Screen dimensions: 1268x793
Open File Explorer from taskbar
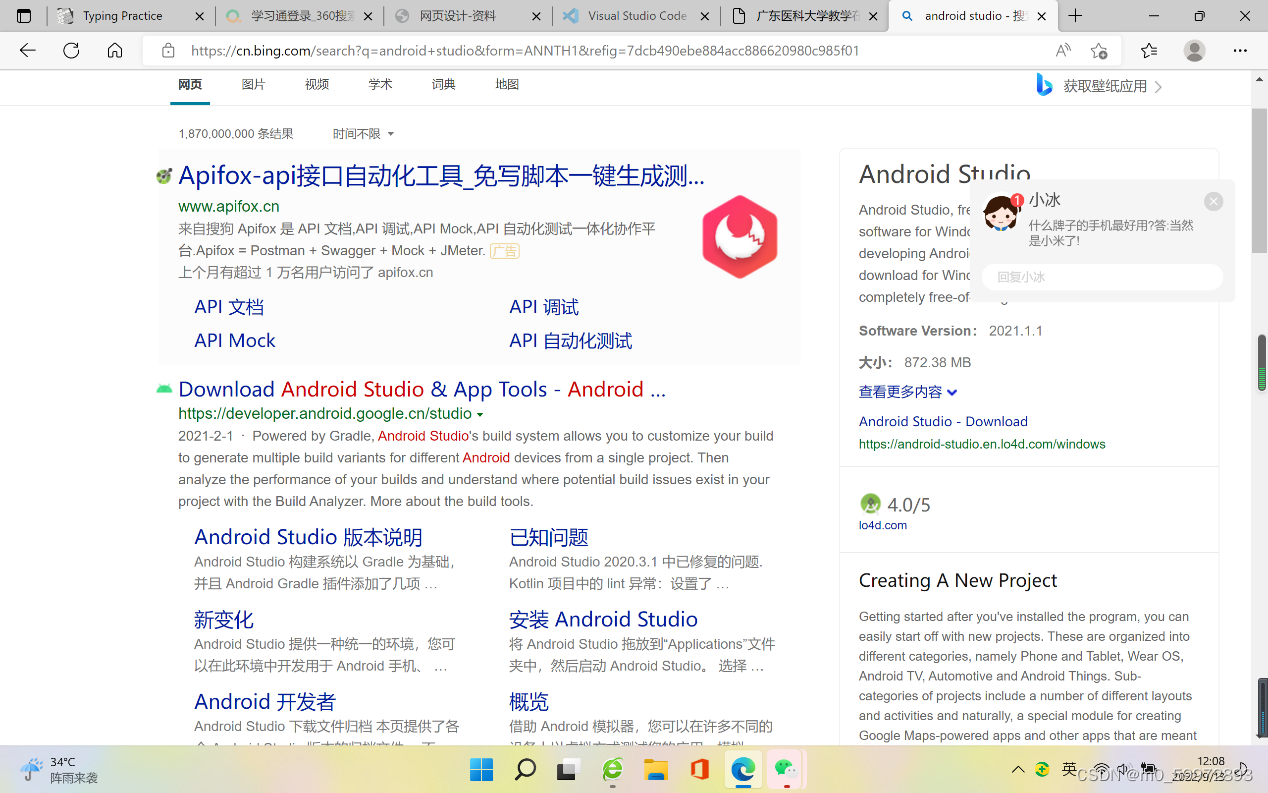pyautogui.click(x=655, y=769)
